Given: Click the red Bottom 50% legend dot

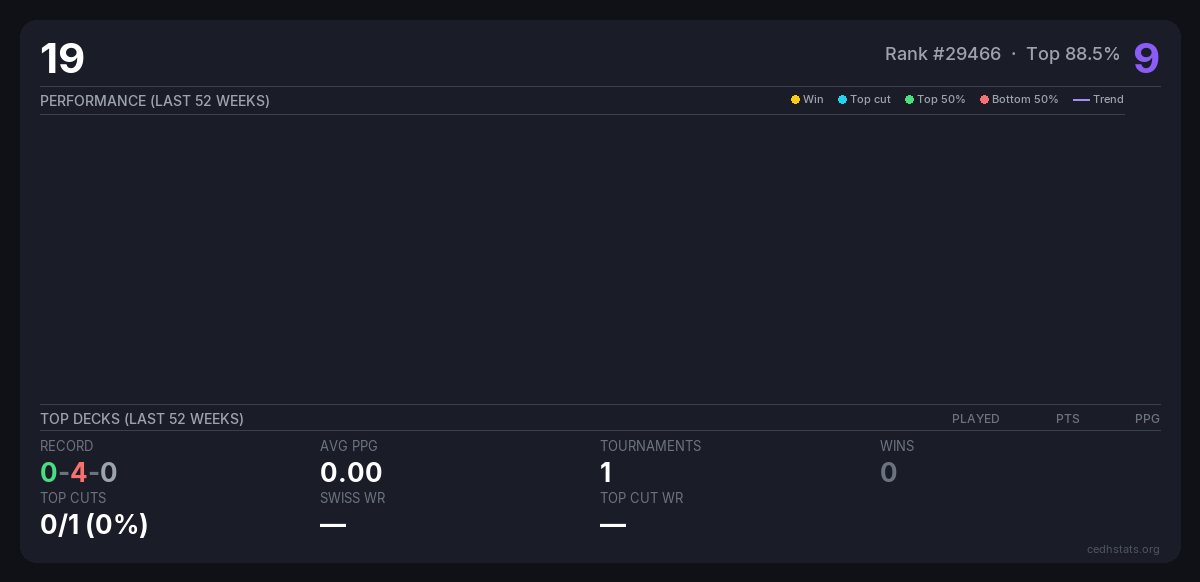Looking at the screenshot, I should 984,100.
